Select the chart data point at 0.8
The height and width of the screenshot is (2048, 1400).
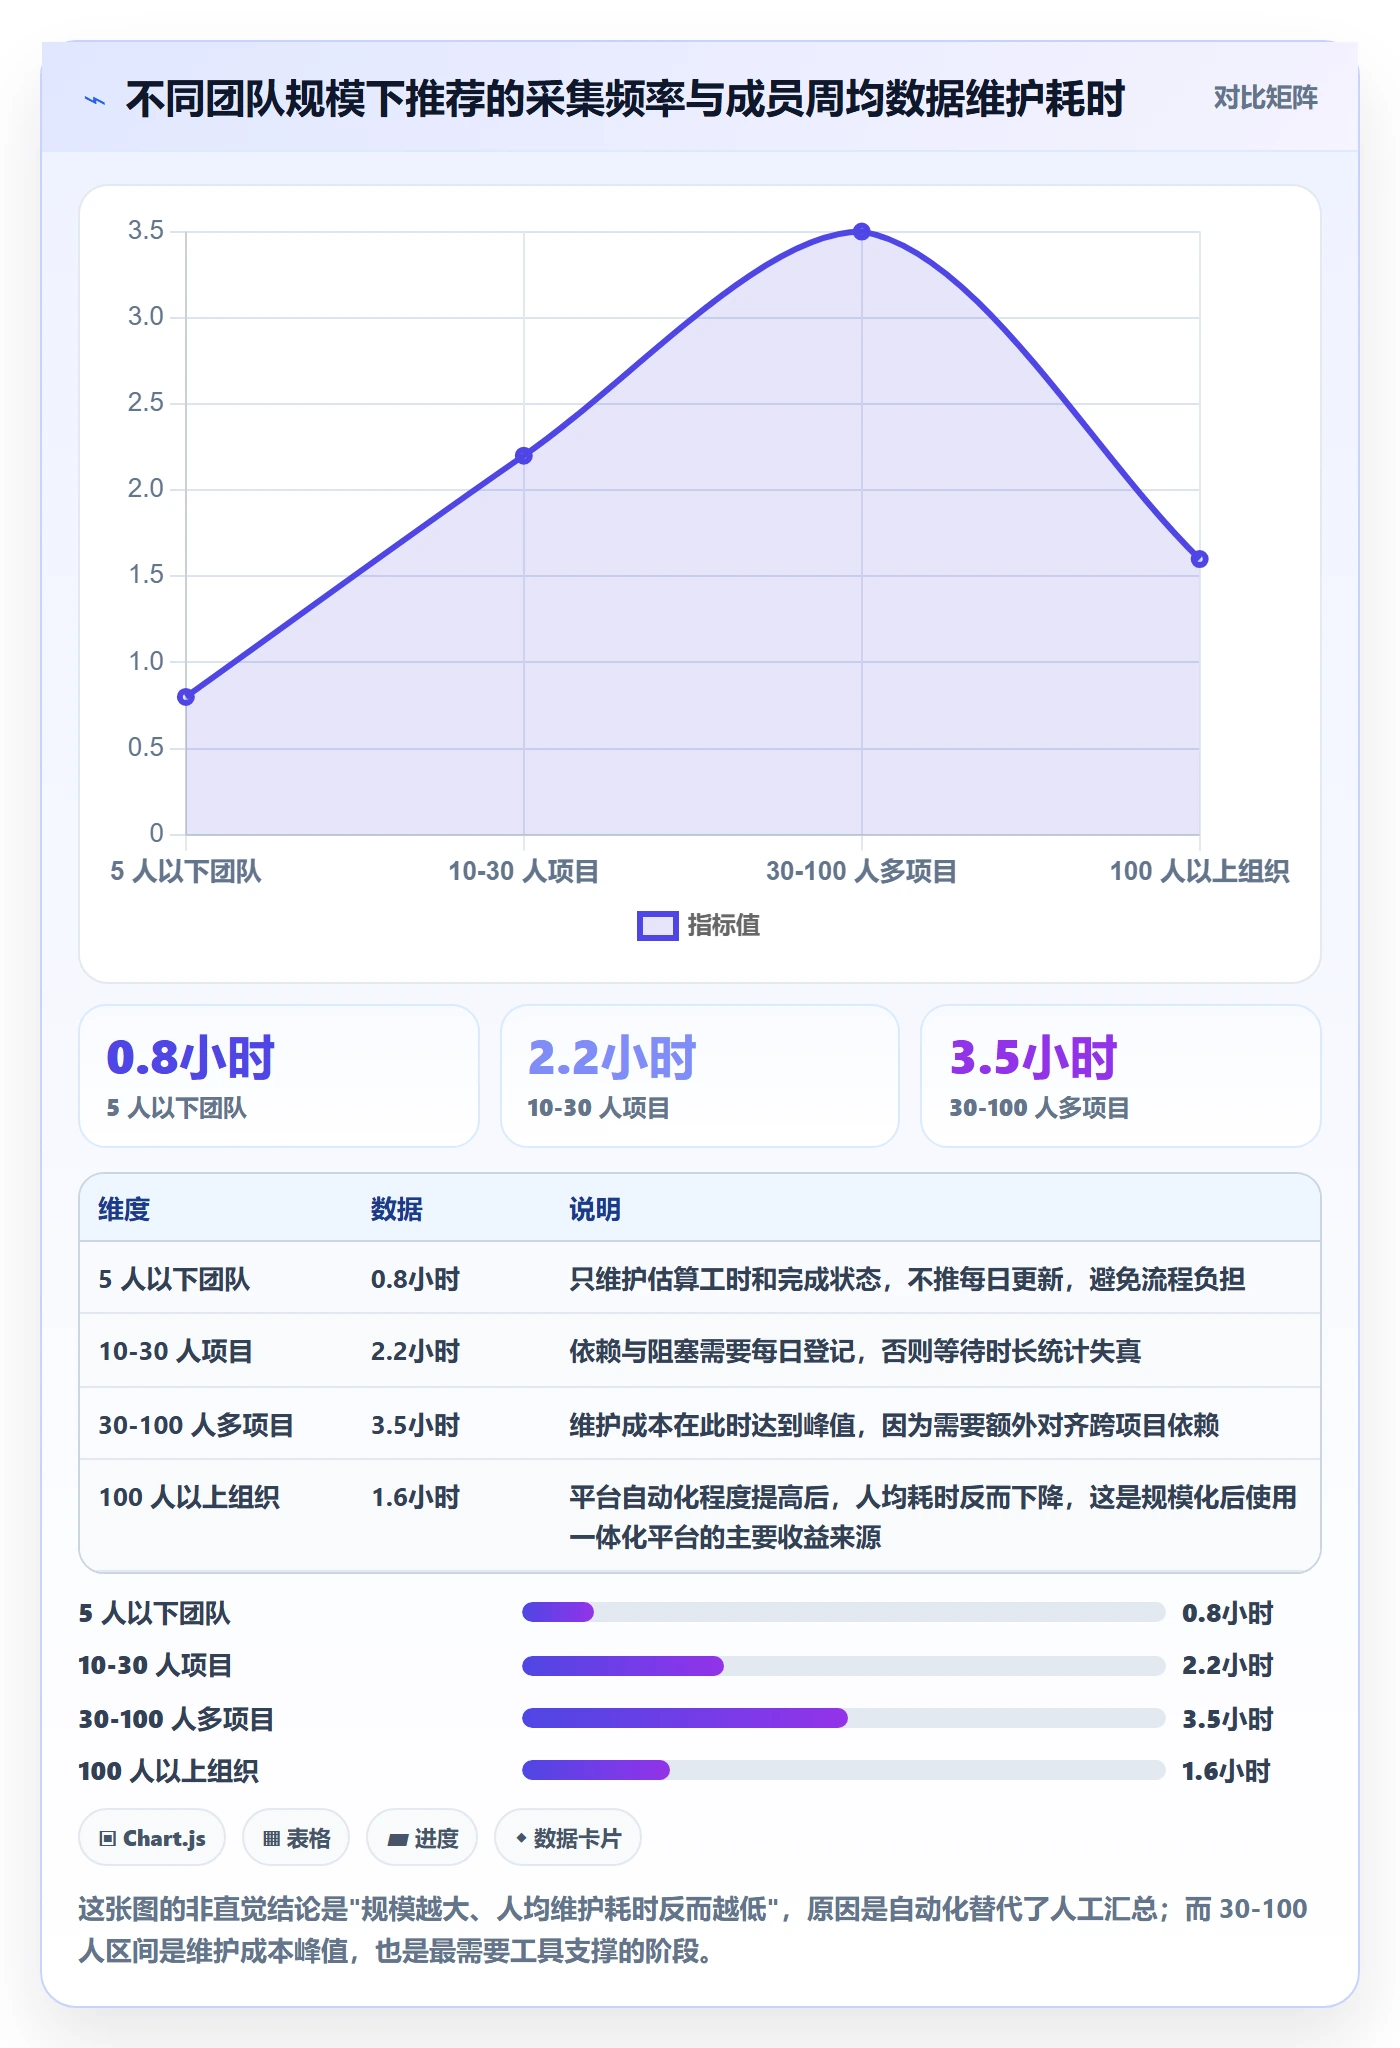tap(186, 697)
